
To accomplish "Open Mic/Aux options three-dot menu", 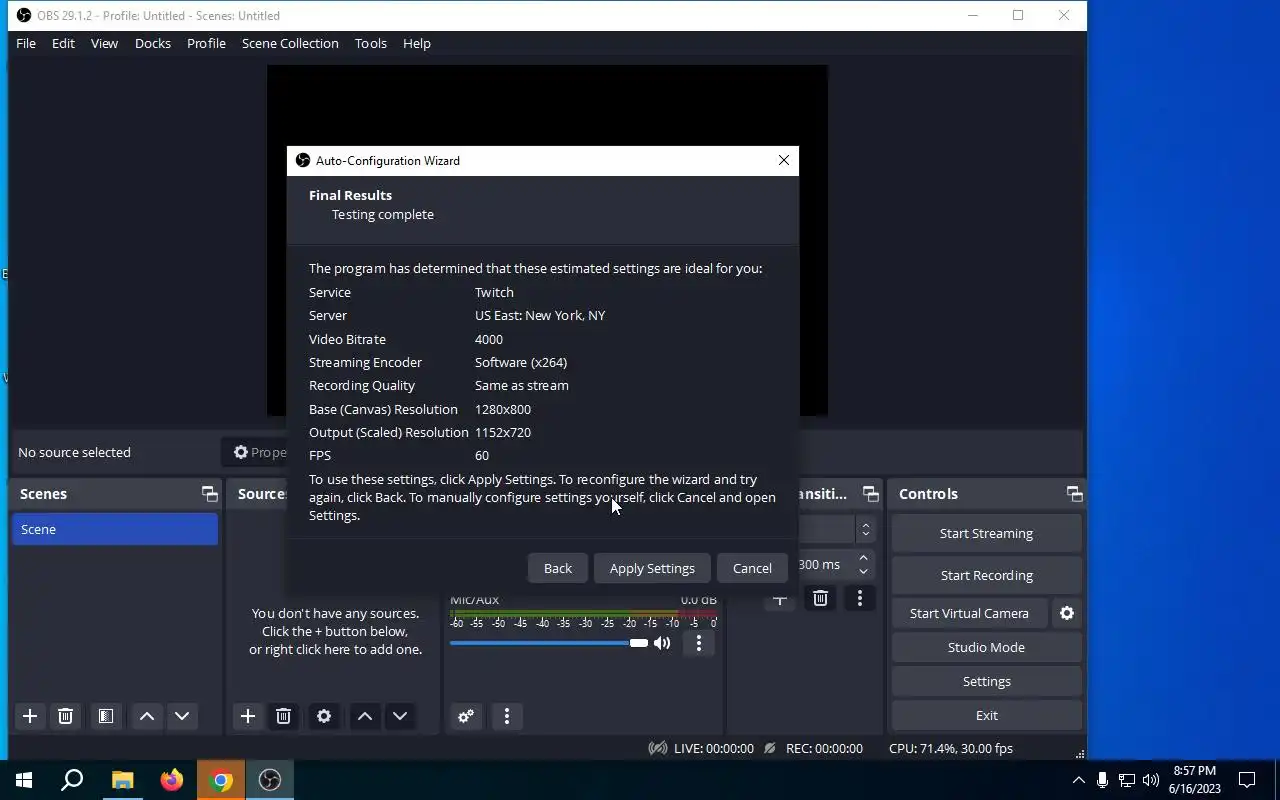I will [699, 643].
